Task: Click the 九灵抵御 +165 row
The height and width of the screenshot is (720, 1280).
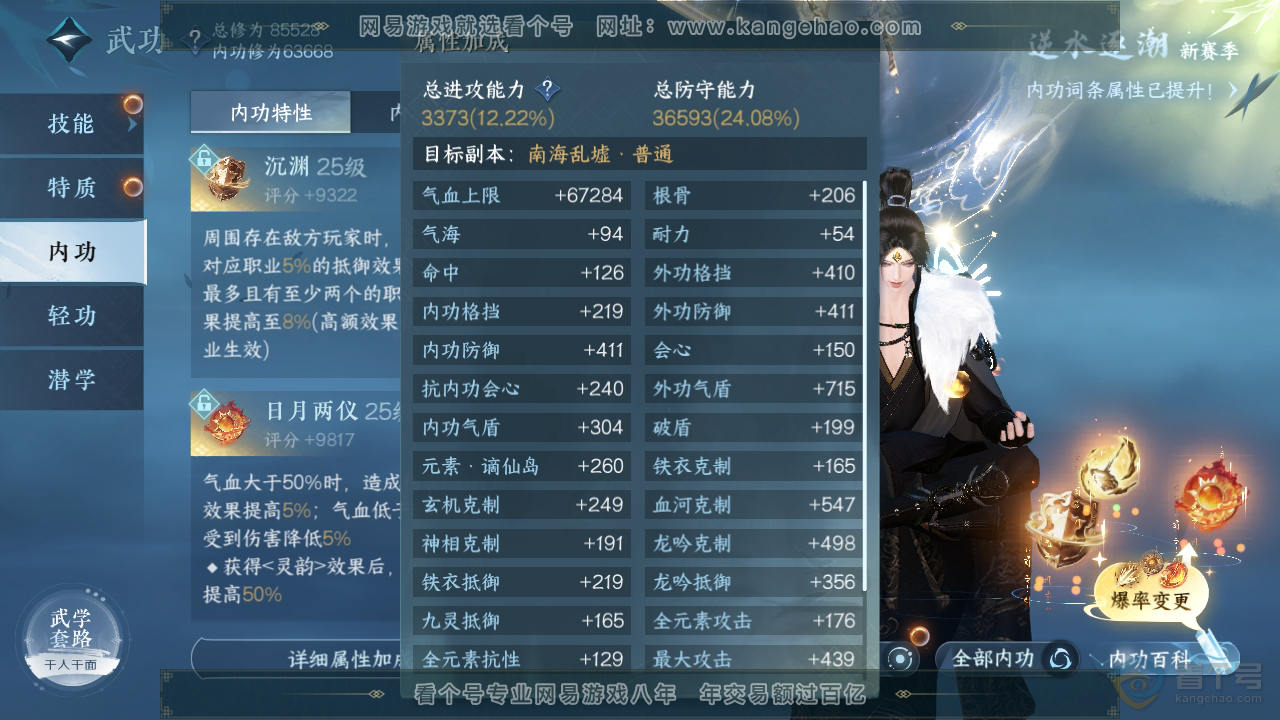Action: 522,620
